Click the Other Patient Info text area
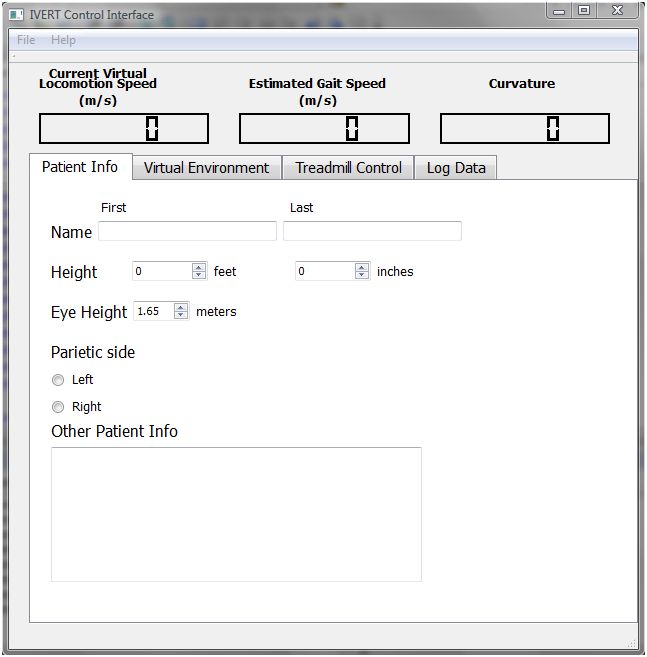The width and height of the screenshot is (647, 657). [236, 514]
